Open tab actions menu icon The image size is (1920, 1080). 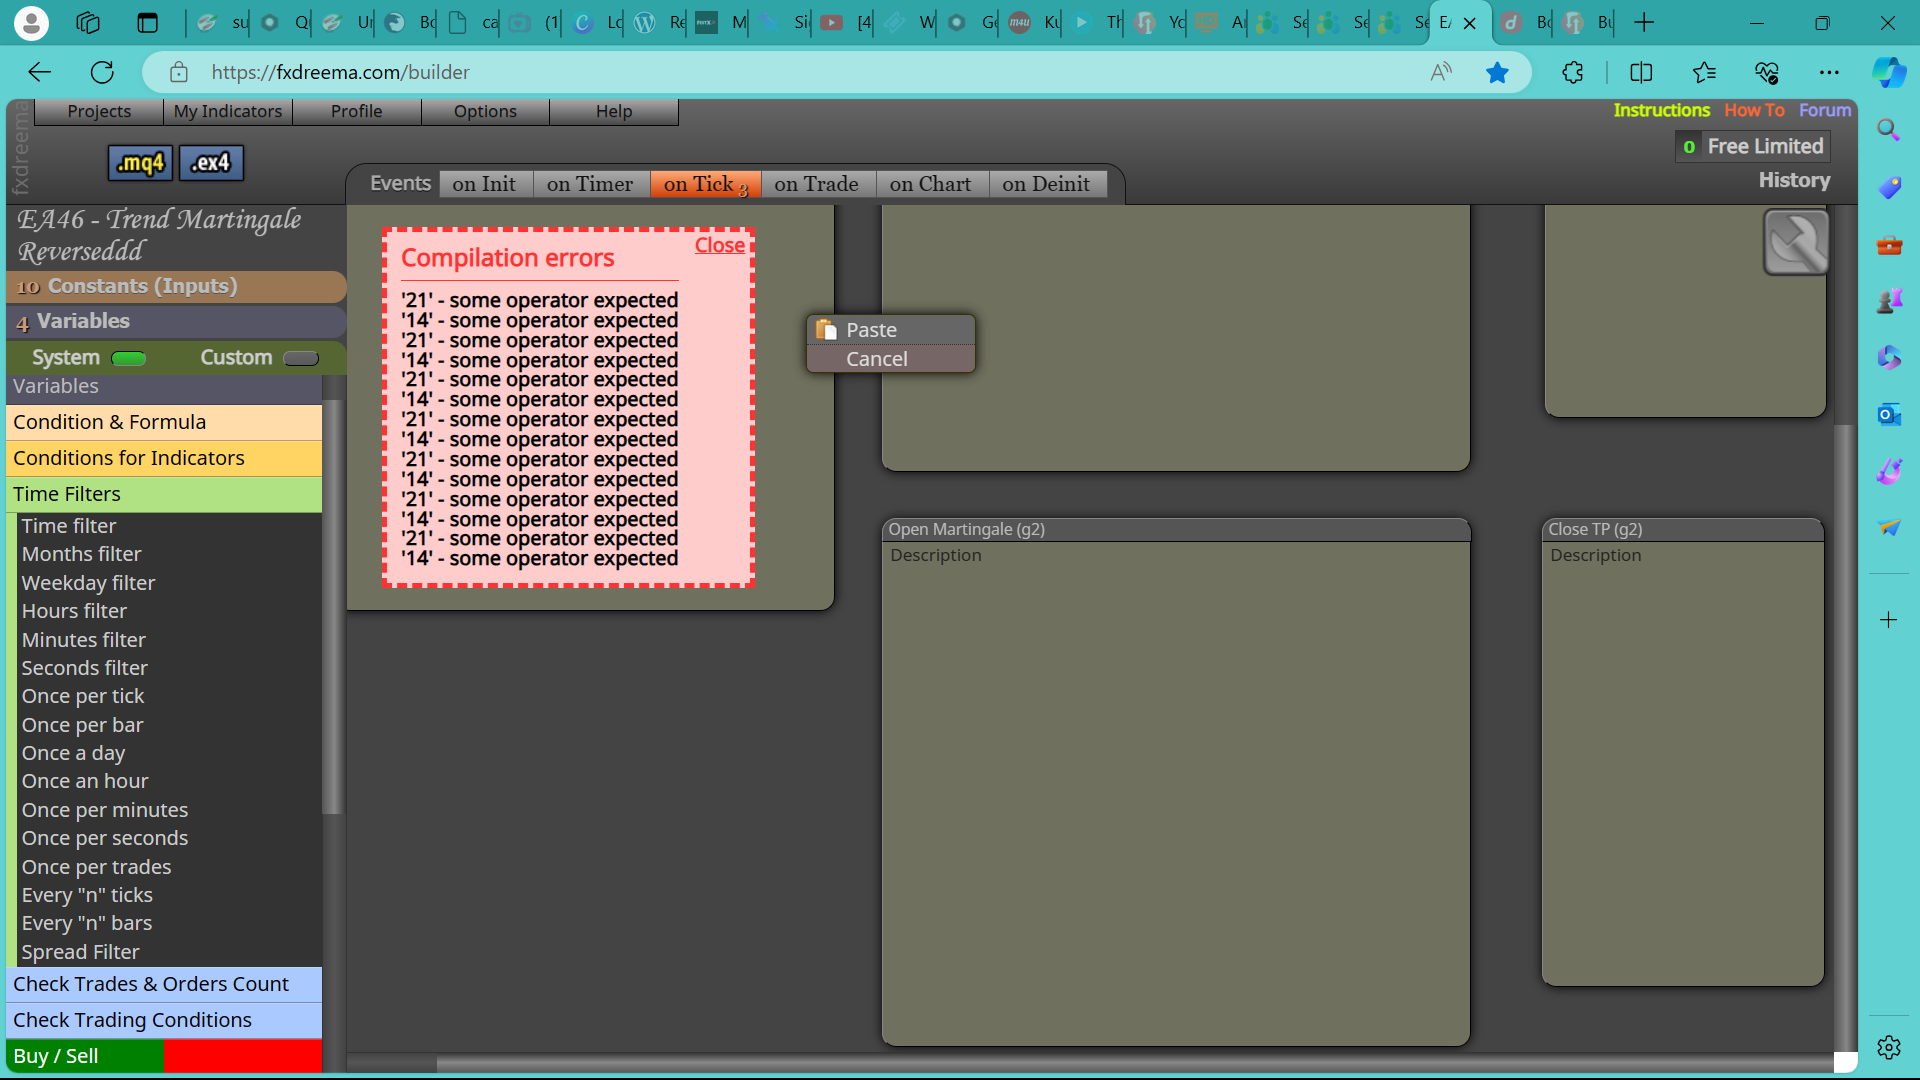click(x=147, y=22)
